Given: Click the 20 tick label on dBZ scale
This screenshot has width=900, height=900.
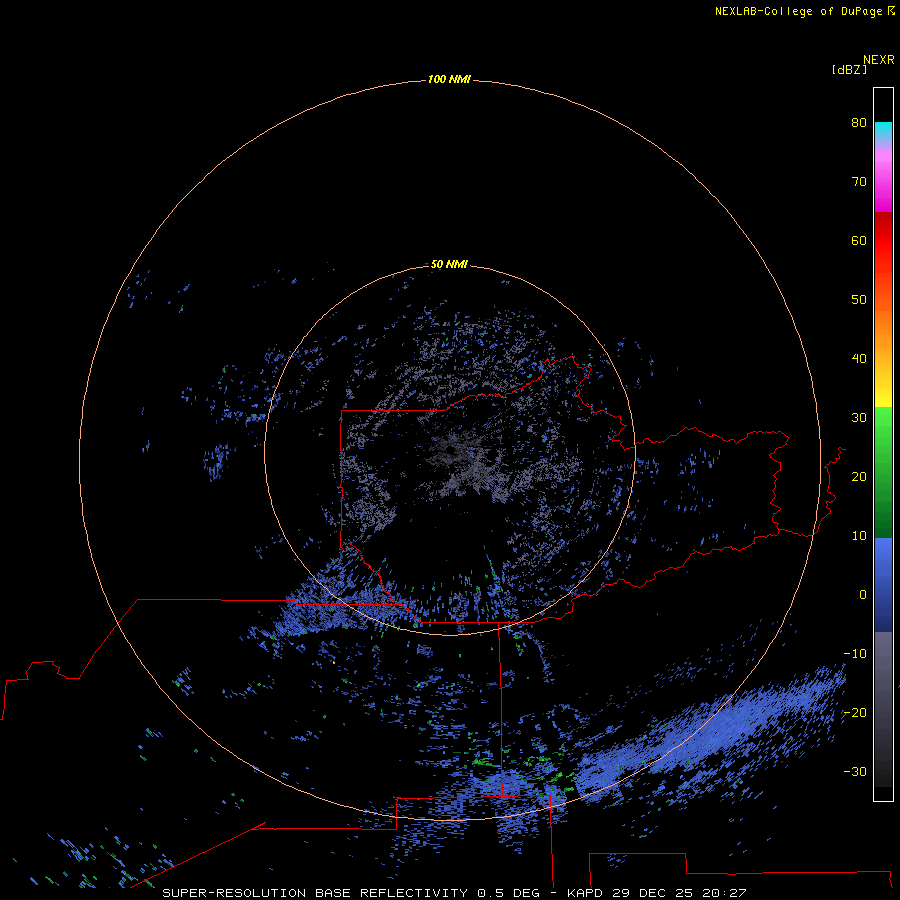Looking at the screenshot, I should (x=859, y=477).
